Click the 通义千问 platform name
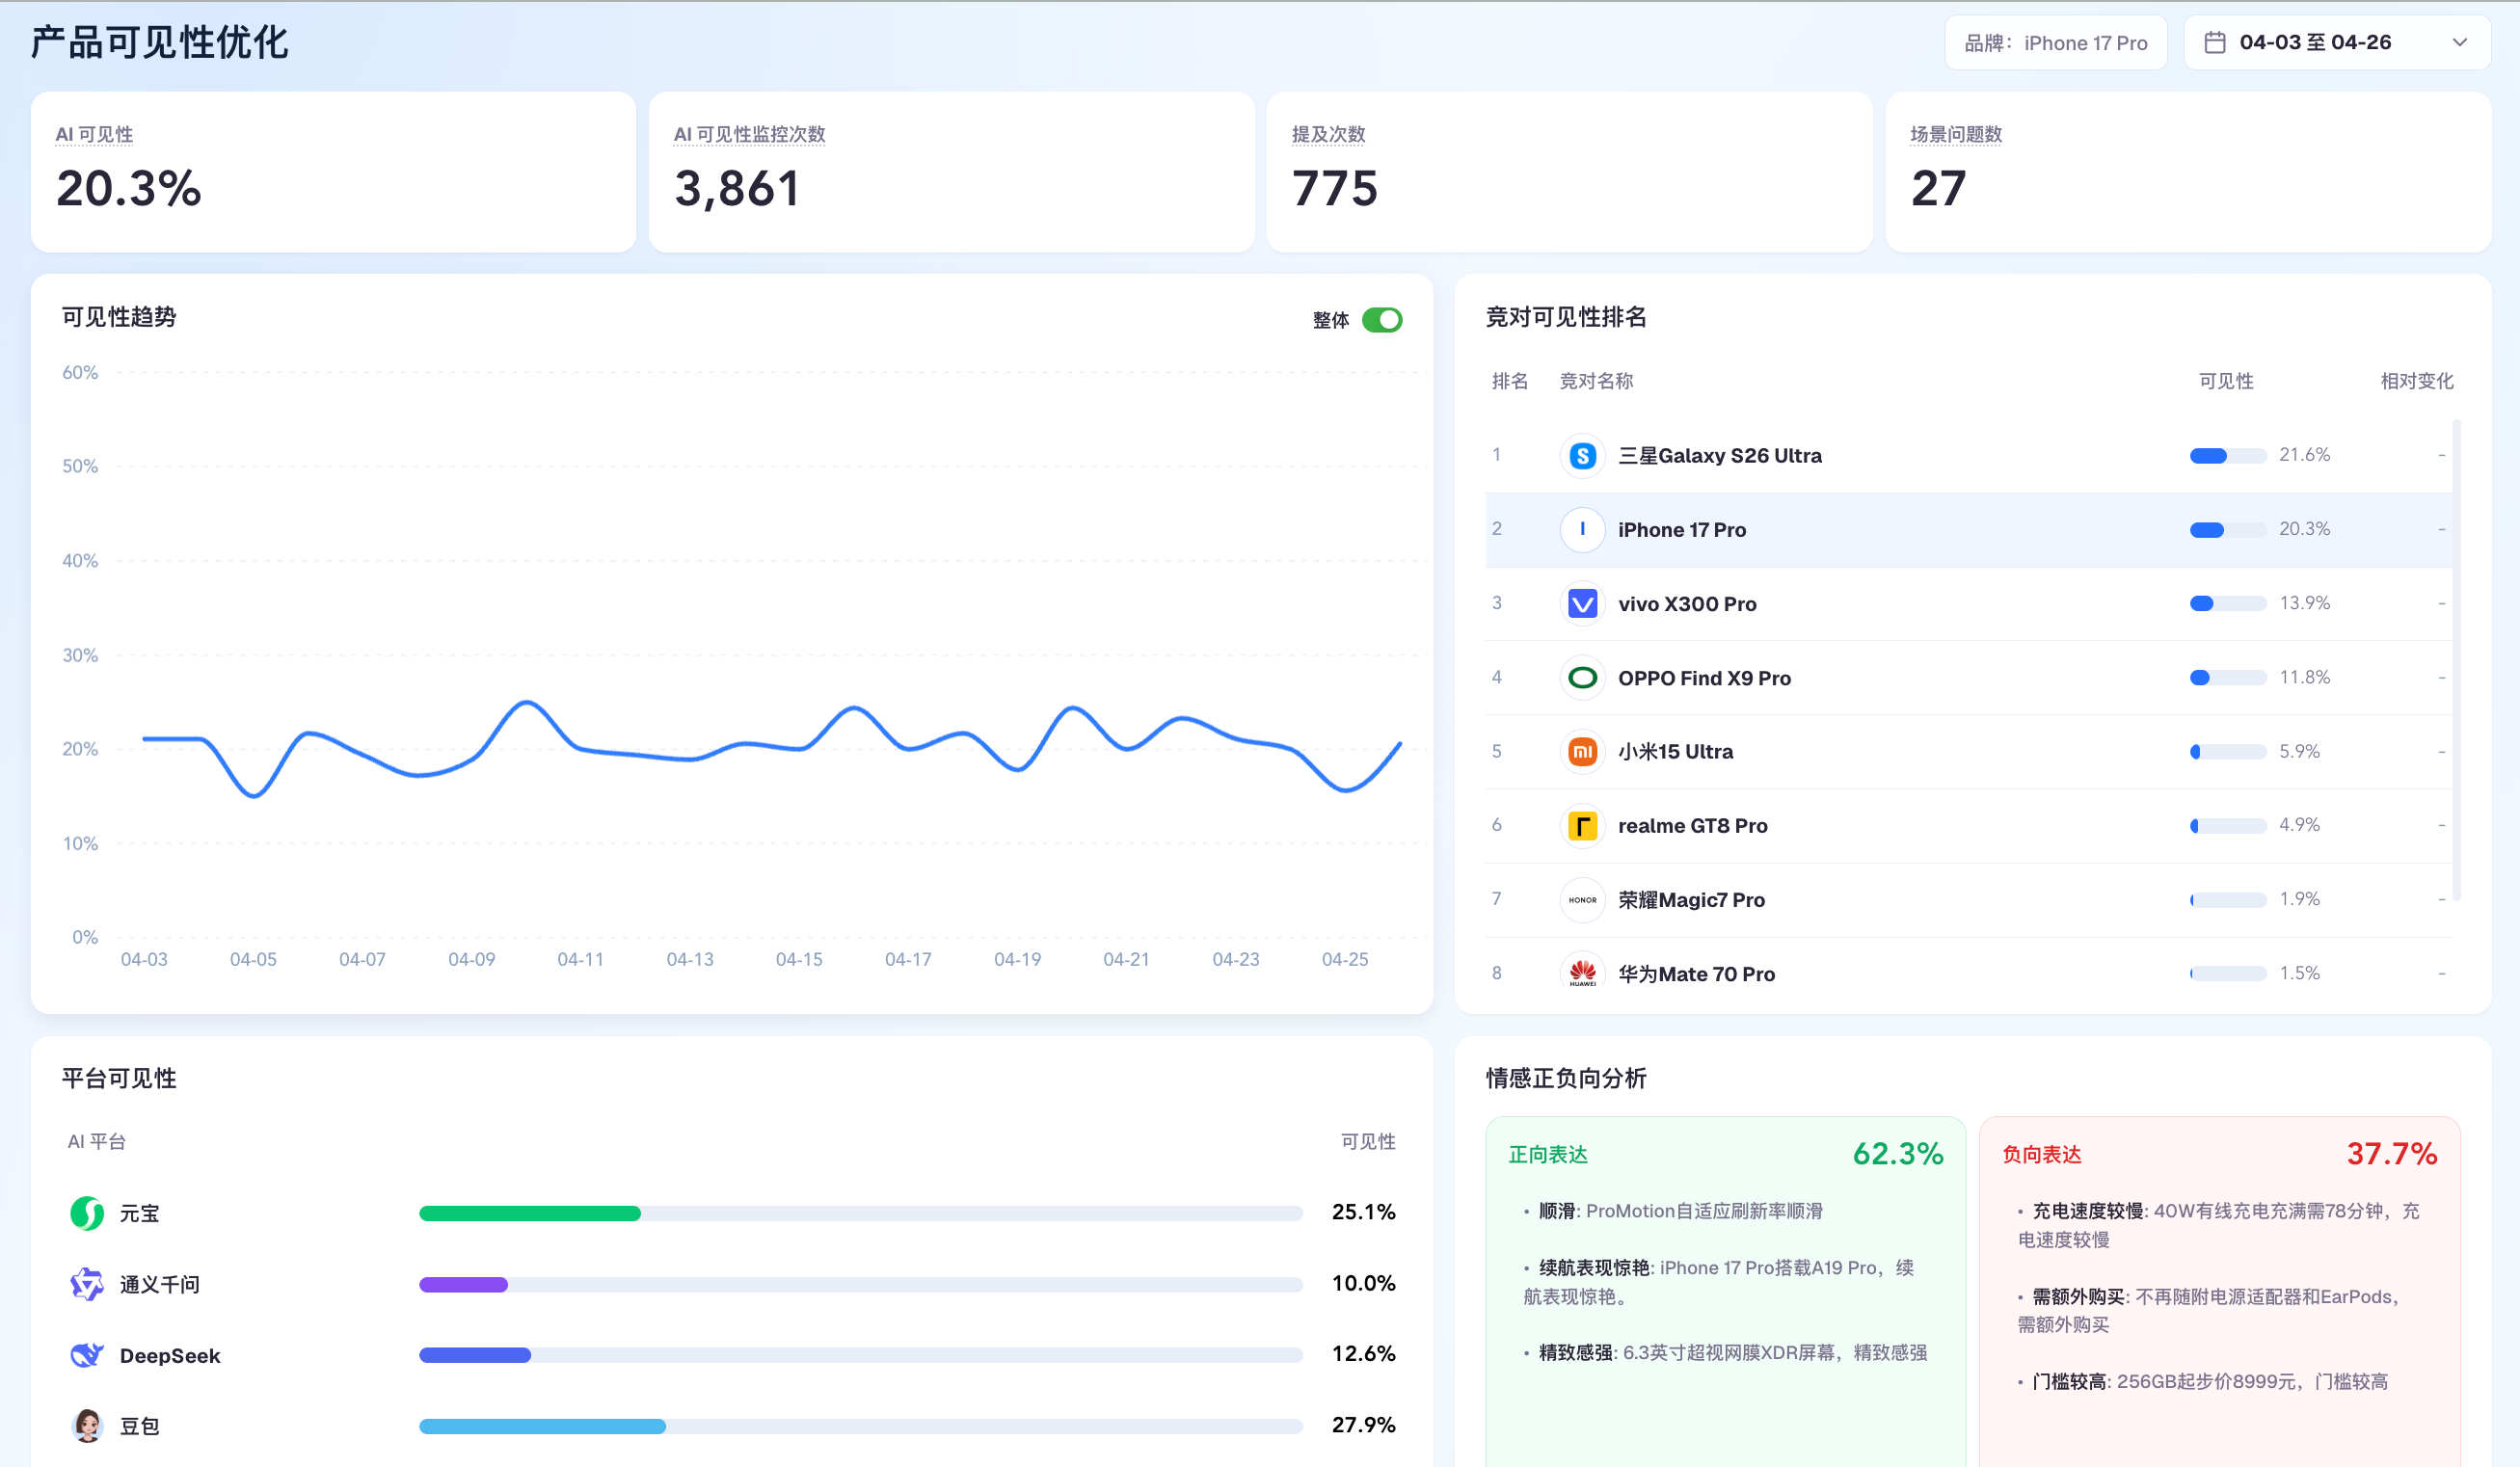 tap(160, 1284)
